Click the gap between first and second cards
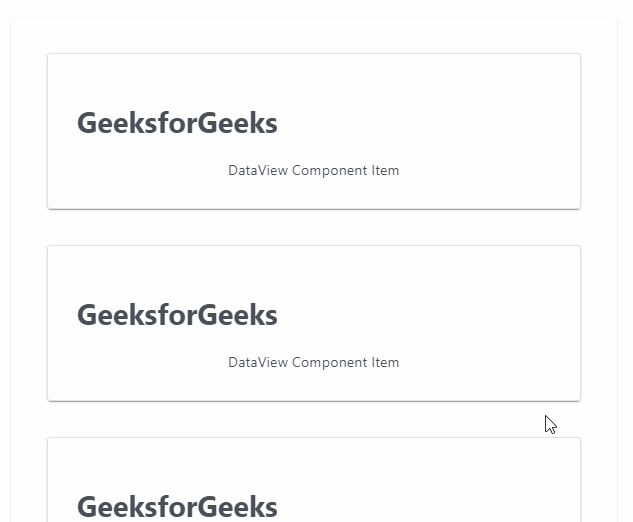Screen dimensions: 633x522 click(x=314, y=227)
